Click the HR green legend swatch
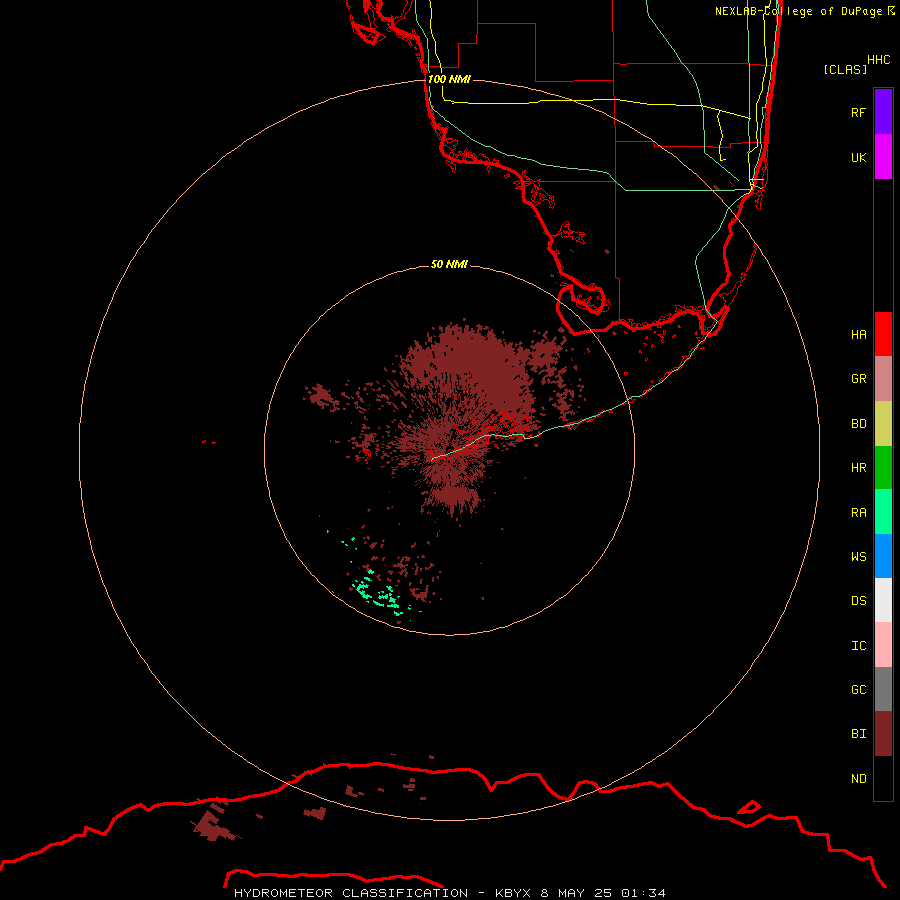The image size is (900, 900). tap(883, 468)
